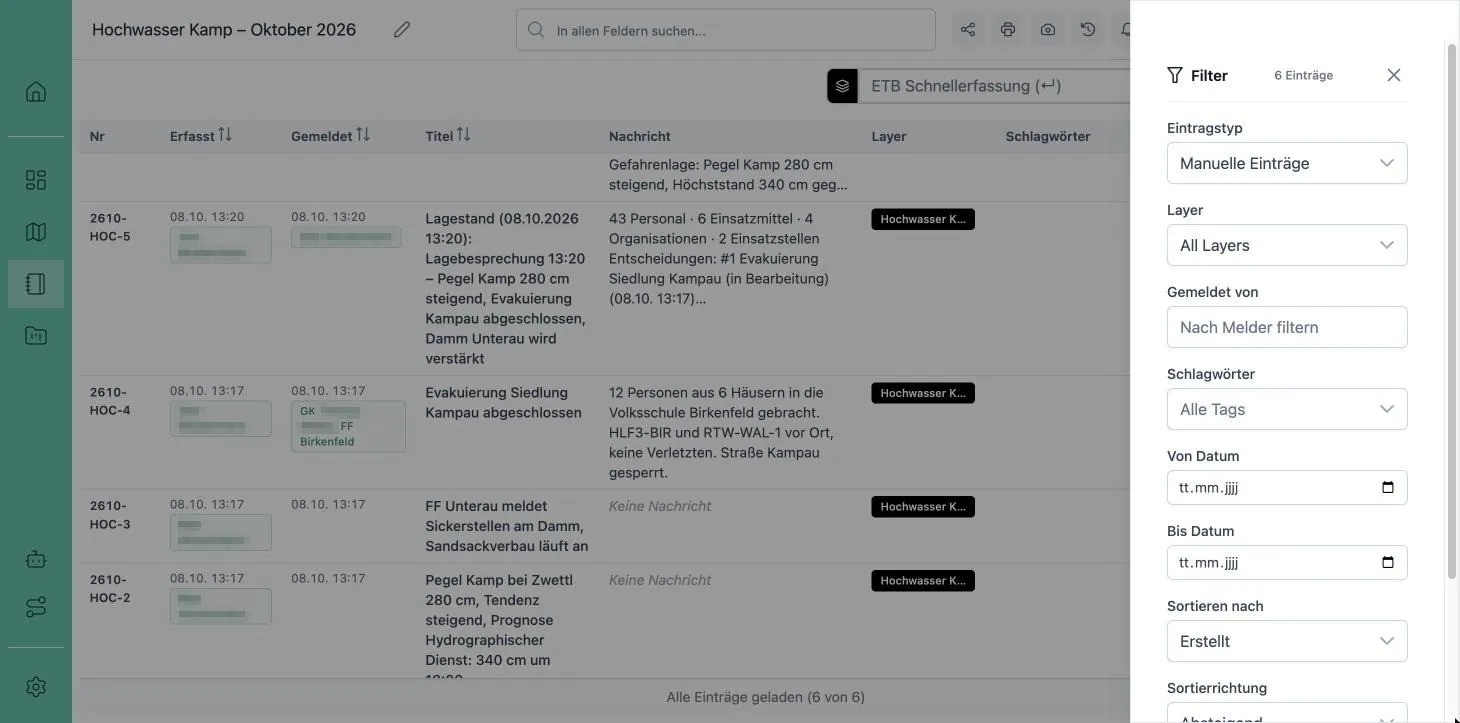This screenshot has width=1460, height=723.
Task: Click the project title Hochwasser Kamp
Action: [x=224, y=30]
